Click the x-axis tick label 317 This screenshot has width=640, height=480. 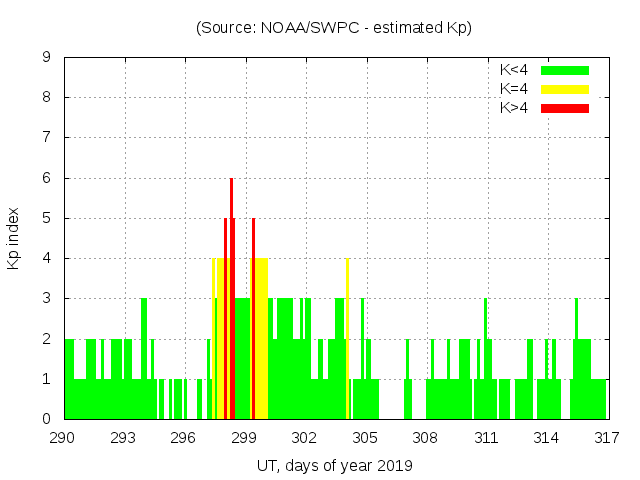click(x=606, y=437)
